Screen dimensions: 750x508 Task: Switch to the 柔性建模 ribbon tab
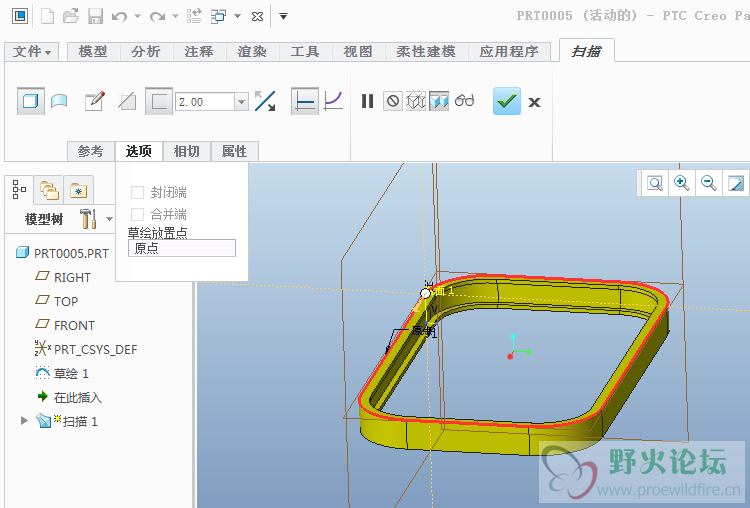coord(426,52)
